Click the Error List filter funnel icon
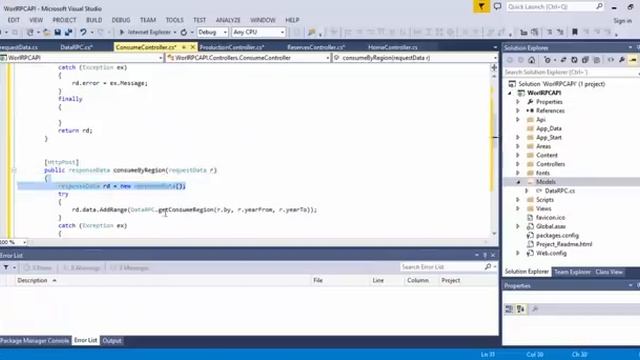The height and width of the screenshot is (360, 640). click(6, 268)
